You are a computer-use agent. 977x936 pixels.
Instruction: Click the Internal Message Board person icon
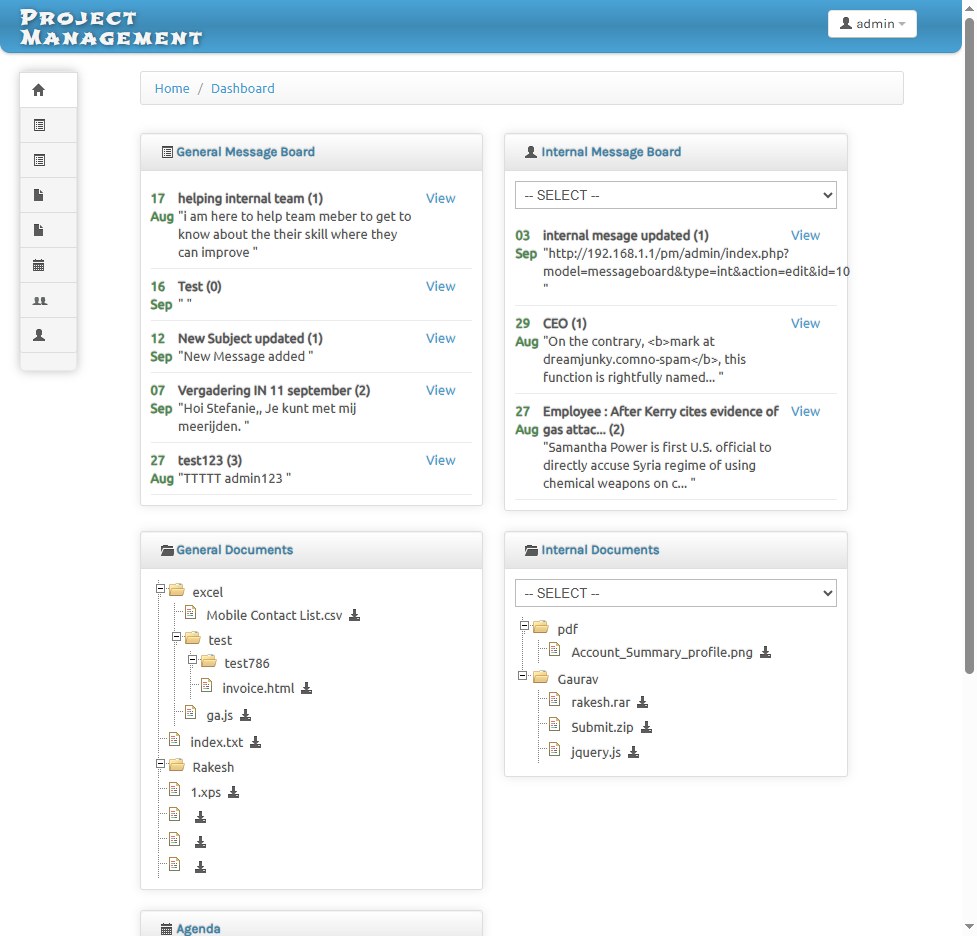pyautogui.click(x=531, y=152)
